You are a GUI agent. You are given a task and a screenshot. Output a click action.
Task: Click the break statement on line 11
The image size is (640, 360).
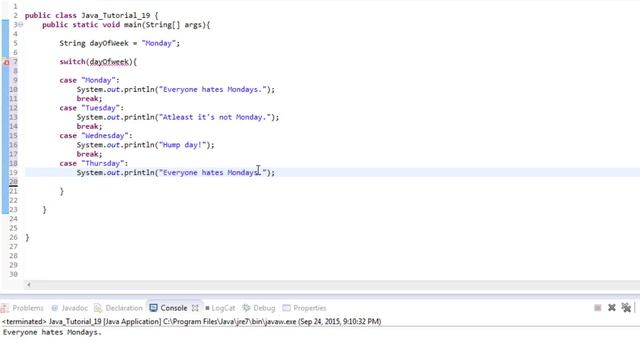click(89, 99)
